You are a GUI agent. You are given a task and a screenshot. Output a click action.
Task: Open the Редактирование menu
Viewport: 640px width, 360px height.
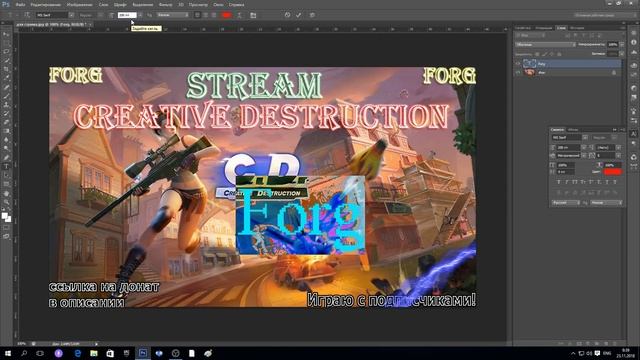[x=46, y=4]
